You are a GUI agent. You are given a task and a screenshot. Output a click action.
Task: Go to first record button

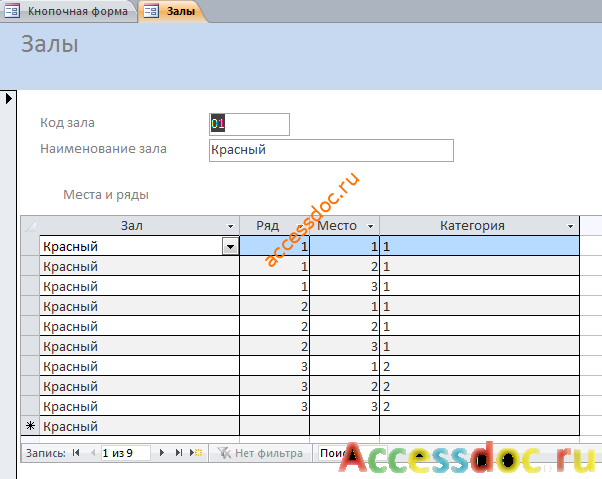click(76, 453)
